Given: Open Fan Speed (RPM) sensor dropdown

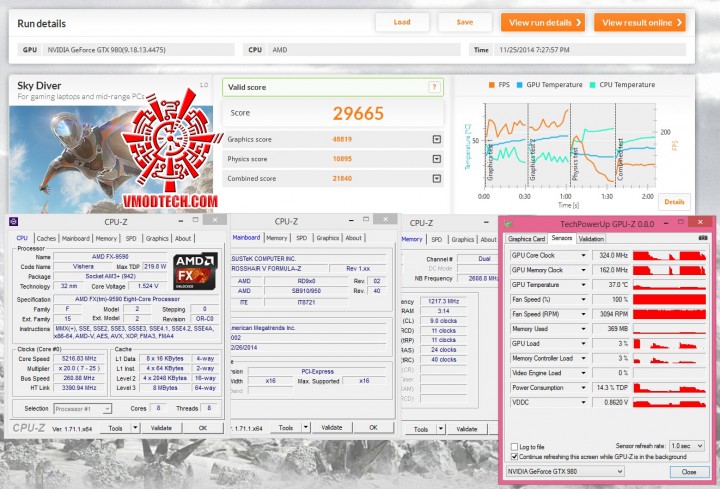Looking at the screenshot, I should [584, 314].
